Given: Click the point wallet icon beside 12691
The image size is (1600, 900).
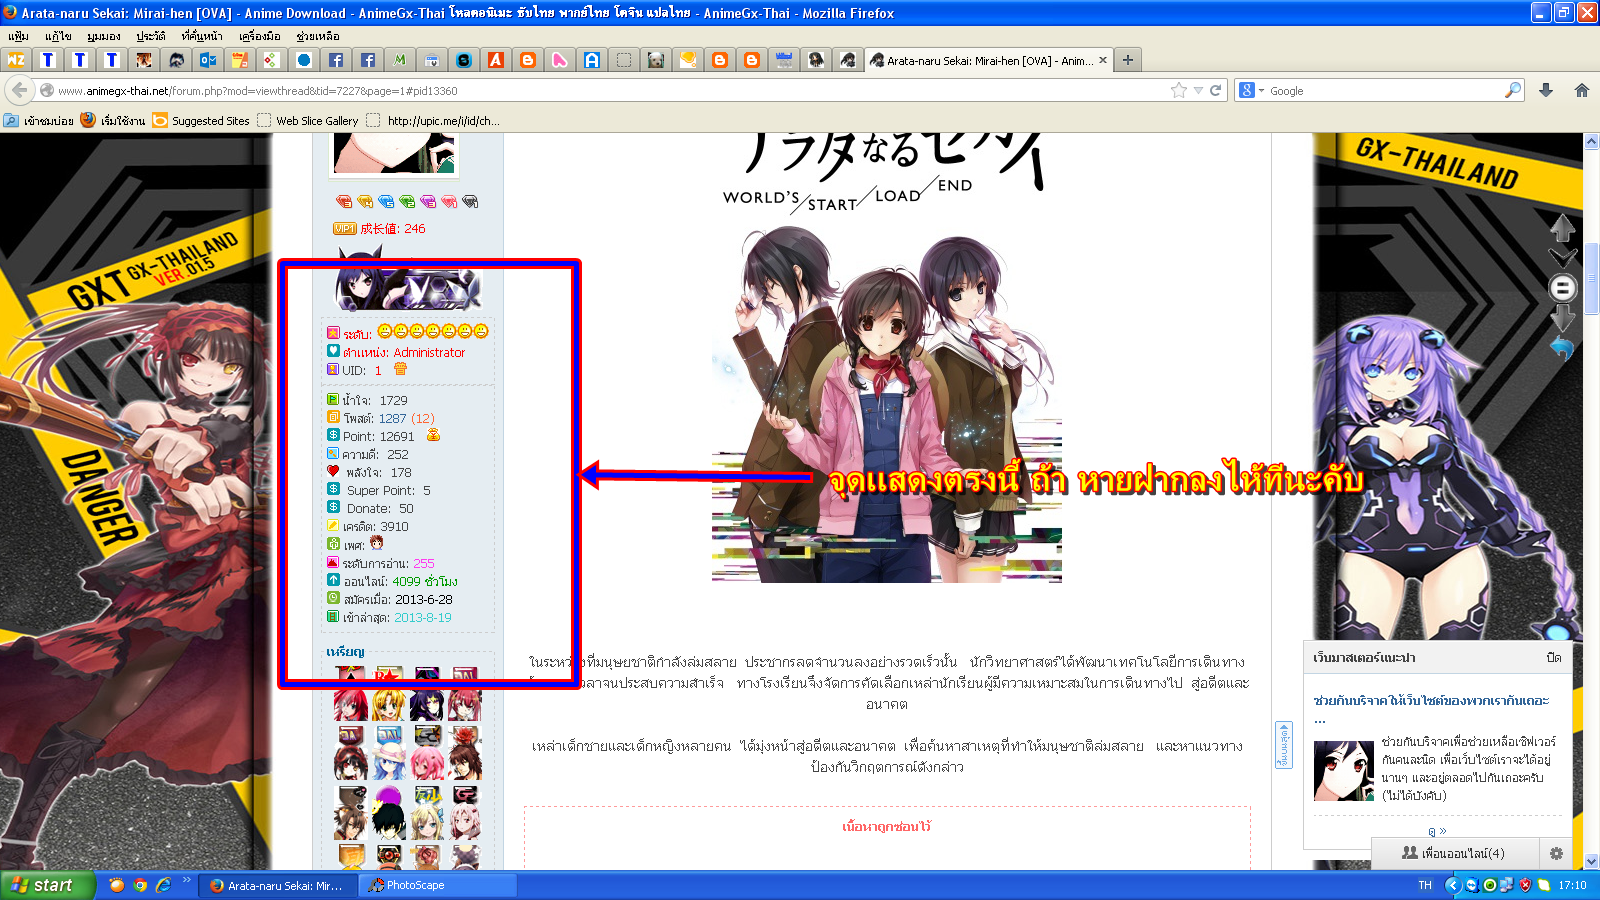Looking at the screenshot, I should 433,435.
